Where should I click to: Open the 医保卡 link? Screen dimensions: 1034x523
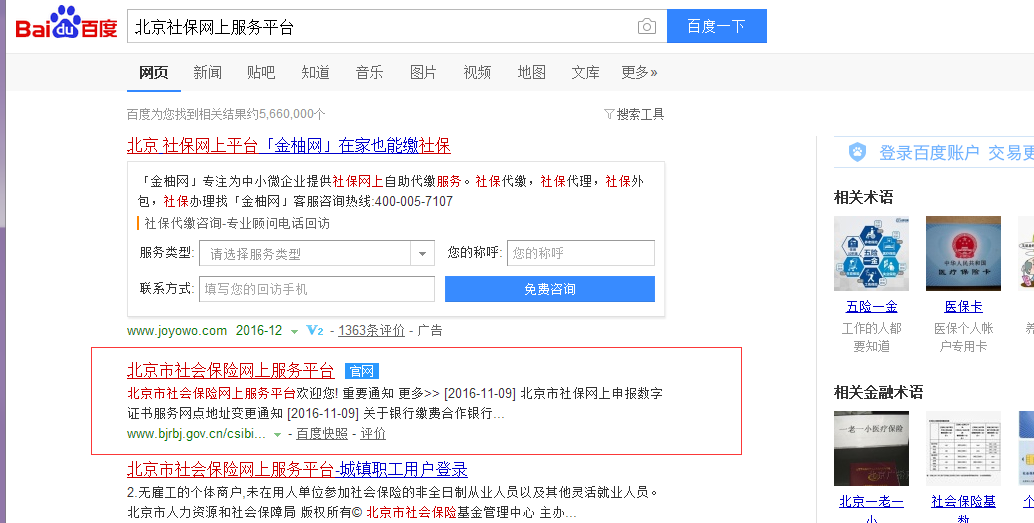pyautogui.click(x=963, y=307)
